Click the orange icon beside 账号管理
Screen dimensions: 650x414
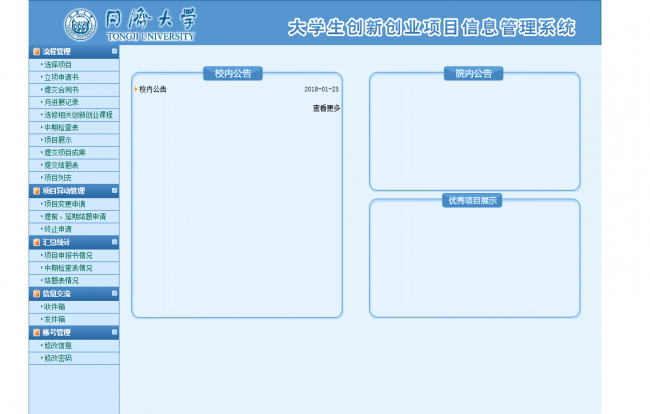coord(36,332)
